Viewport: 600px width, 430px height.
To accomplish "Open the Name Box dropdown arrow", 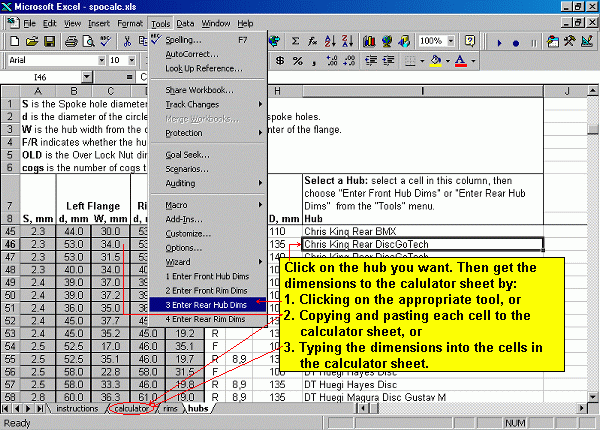I will coord(87,77).
